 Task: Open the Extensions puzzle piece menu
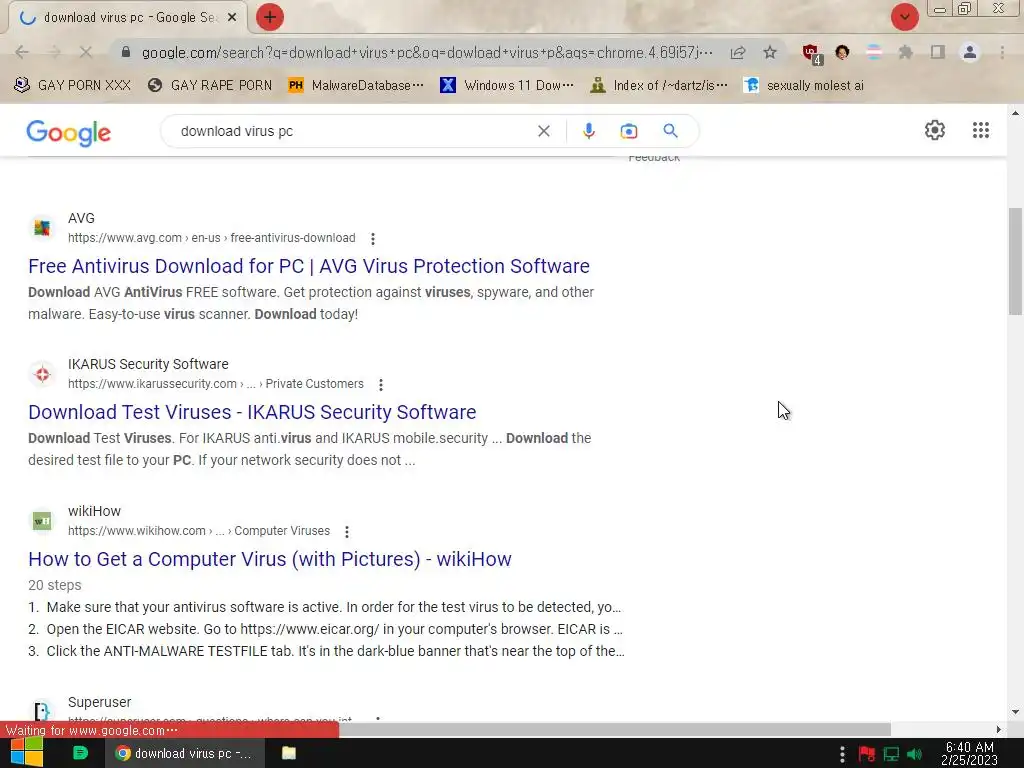905,52
